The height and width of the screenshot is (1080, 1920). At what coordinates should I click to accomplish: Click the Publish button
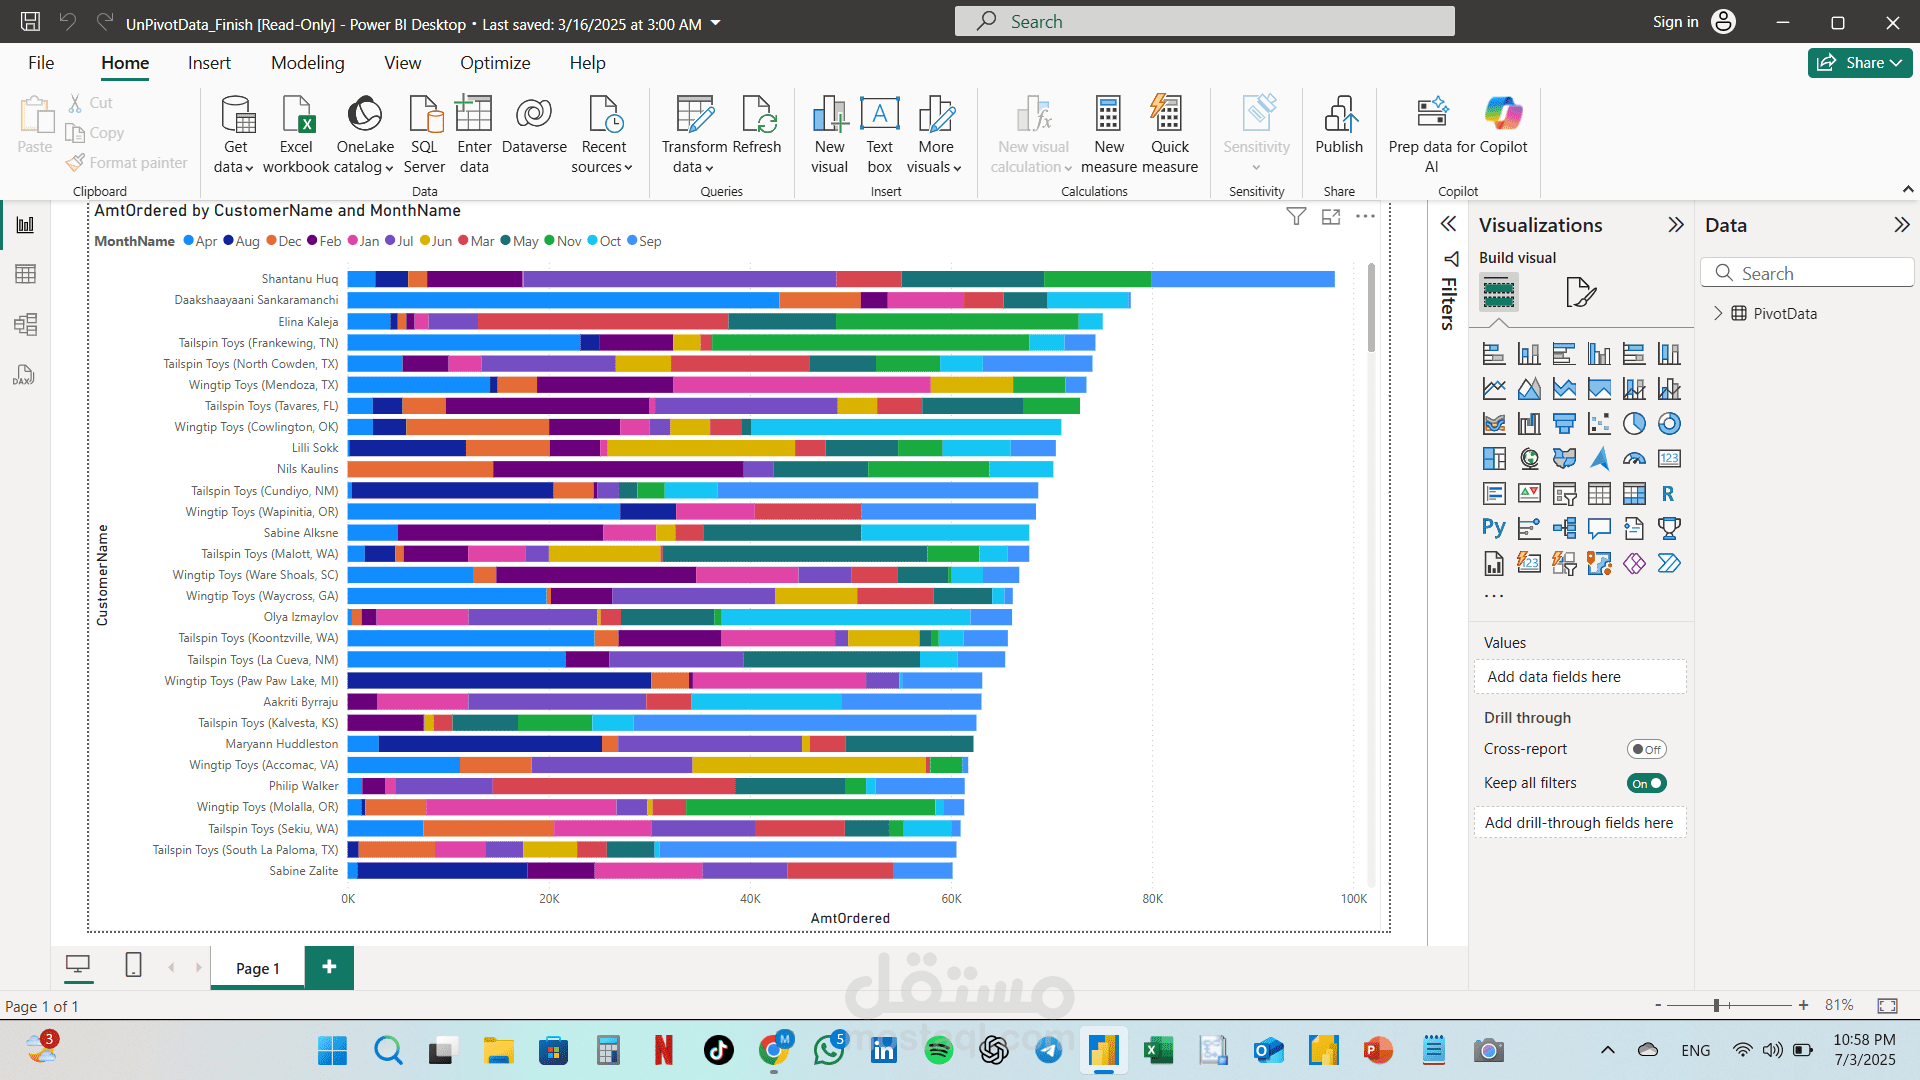(x=1339, y=125)
